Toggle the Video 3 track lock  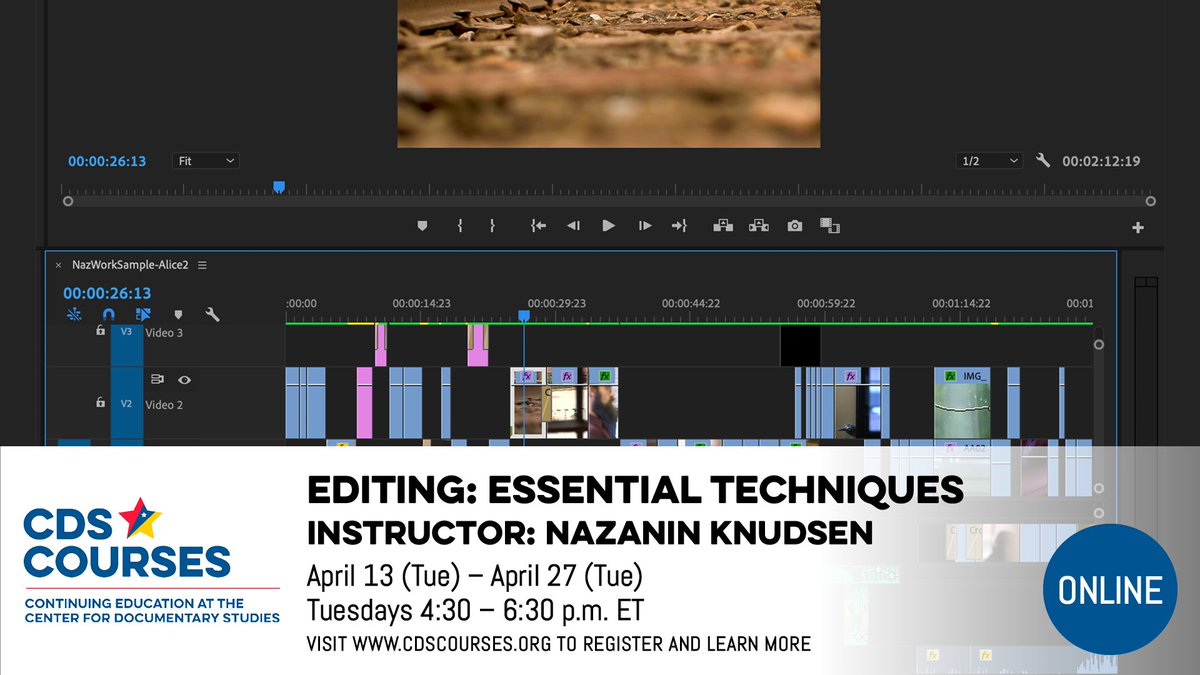tap(99, 330)
